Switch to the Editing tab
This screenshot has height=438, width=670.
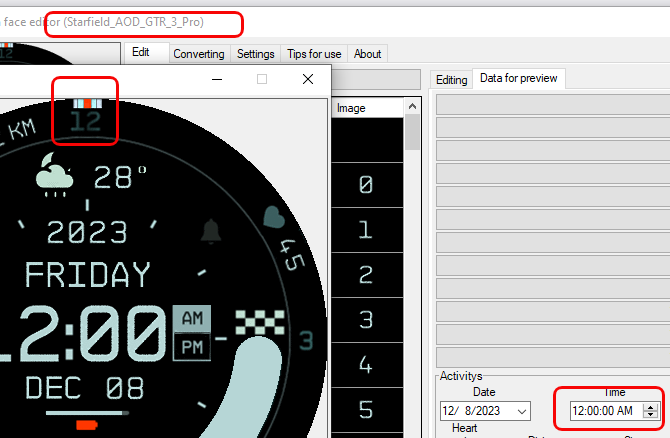(x=451, y=80)
